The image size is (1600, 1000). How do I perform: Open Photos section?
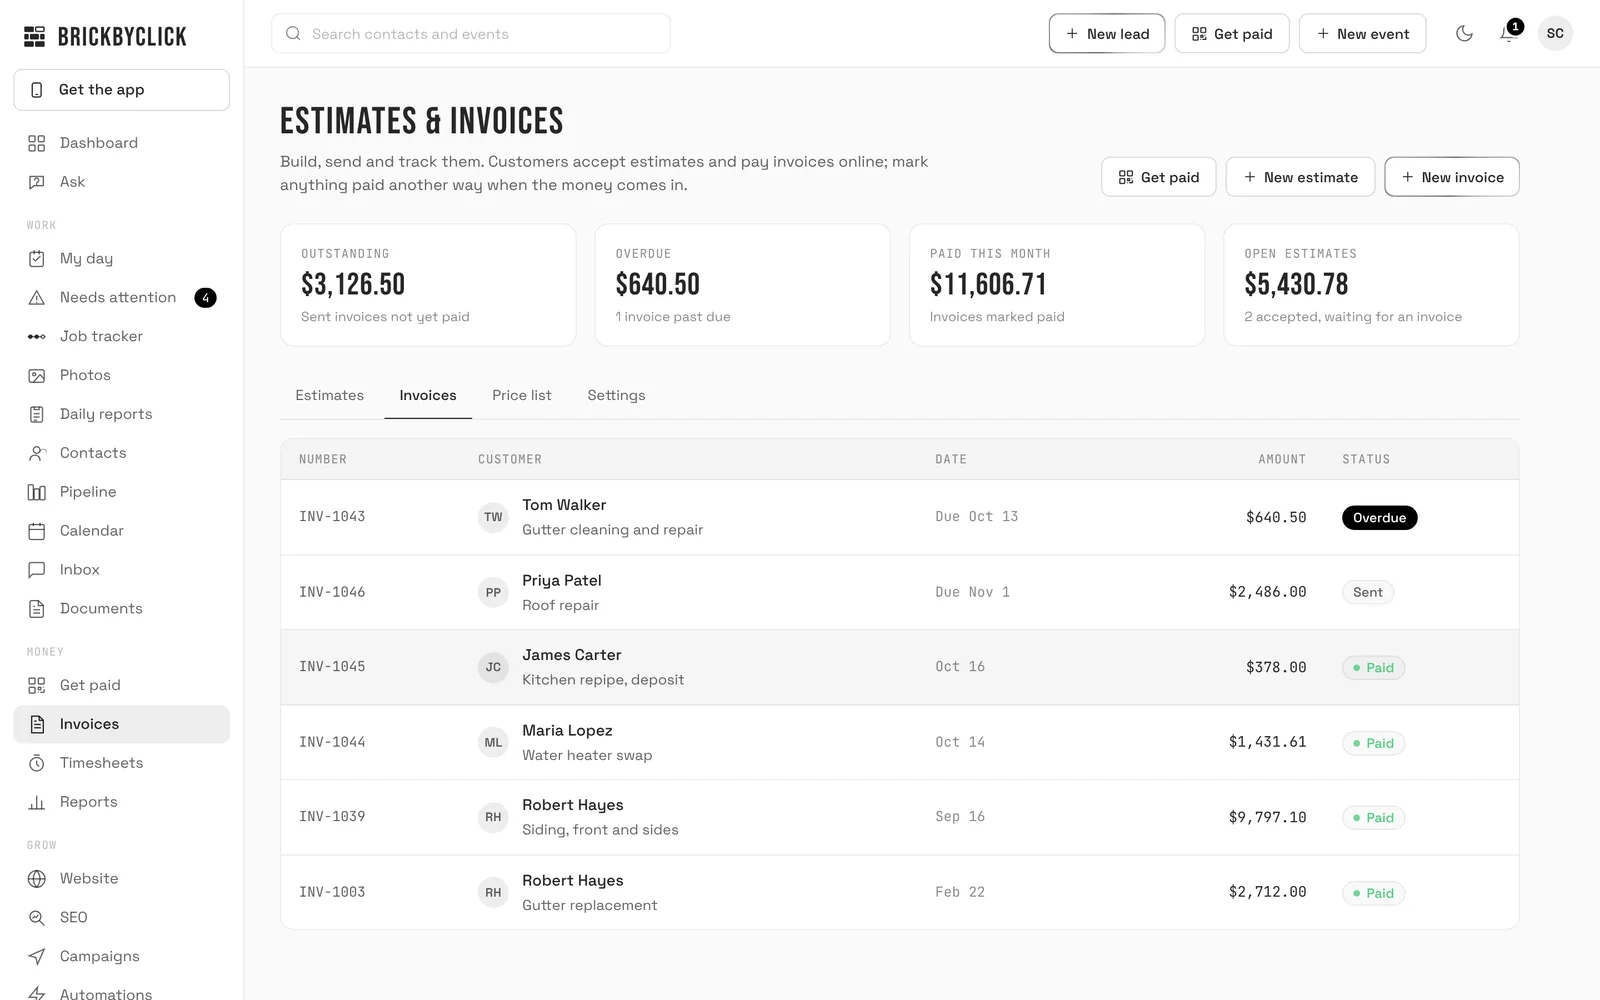coord(121,376)
